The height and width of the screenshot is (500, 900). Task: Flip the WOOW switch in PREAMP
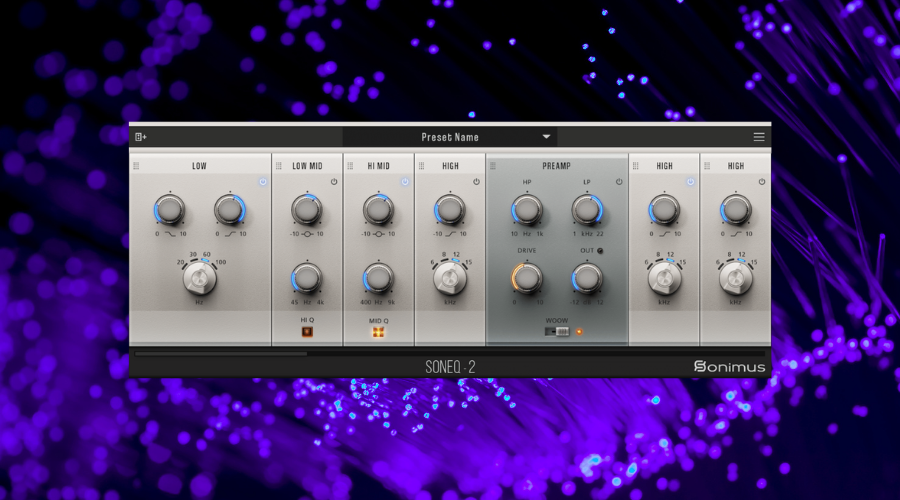[x=557, y=332]
